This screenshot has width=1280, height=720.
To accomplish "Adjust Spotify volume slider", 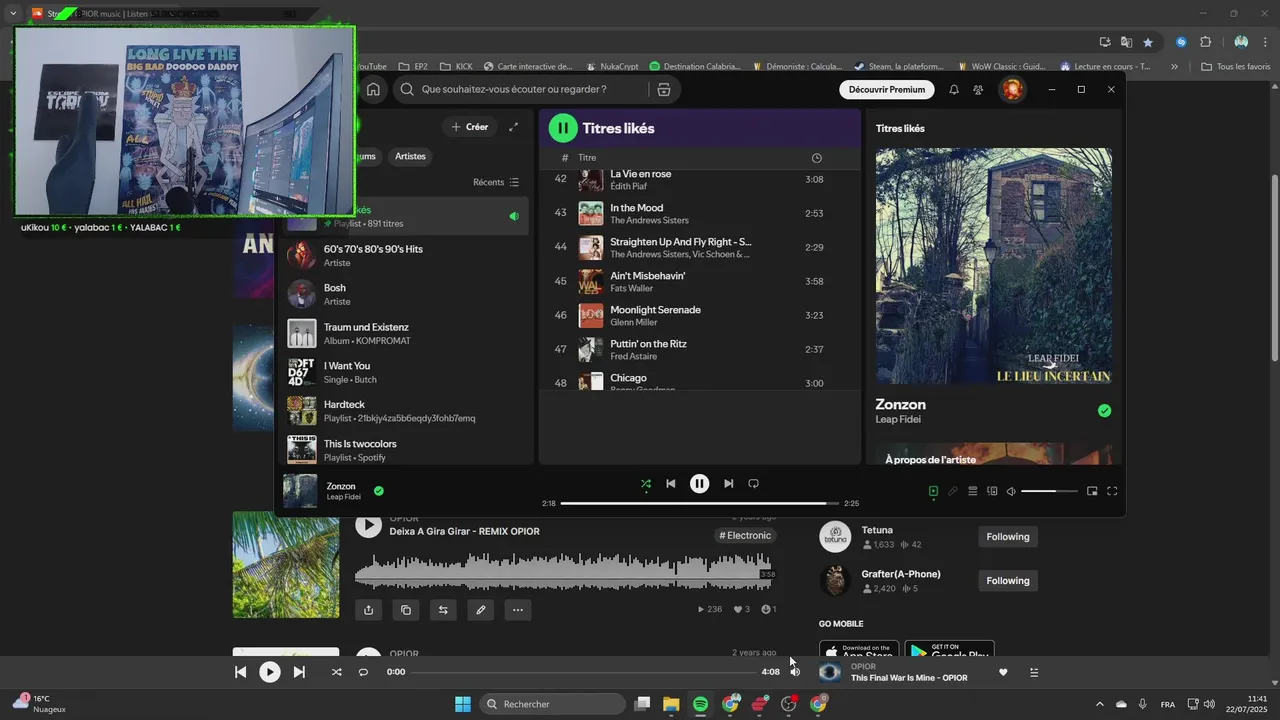I will 1049,491.
